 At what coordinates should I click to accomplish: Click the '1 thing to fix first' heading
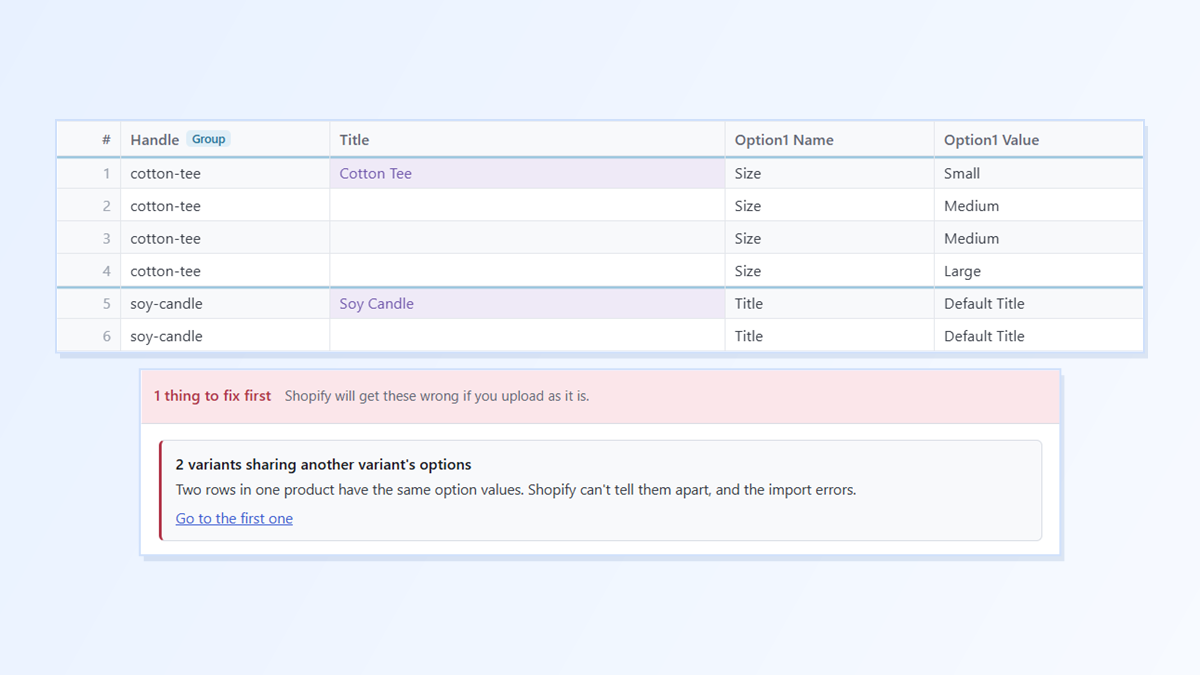click(x=212, y=396)
